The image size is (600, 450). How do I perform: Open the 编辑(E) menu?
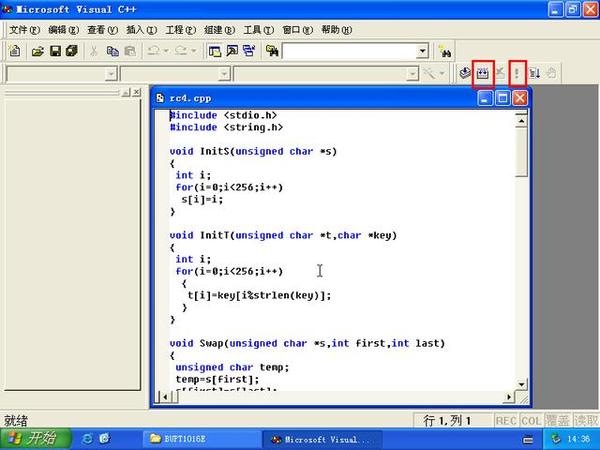pyautogui.click(x=64, y=29)
